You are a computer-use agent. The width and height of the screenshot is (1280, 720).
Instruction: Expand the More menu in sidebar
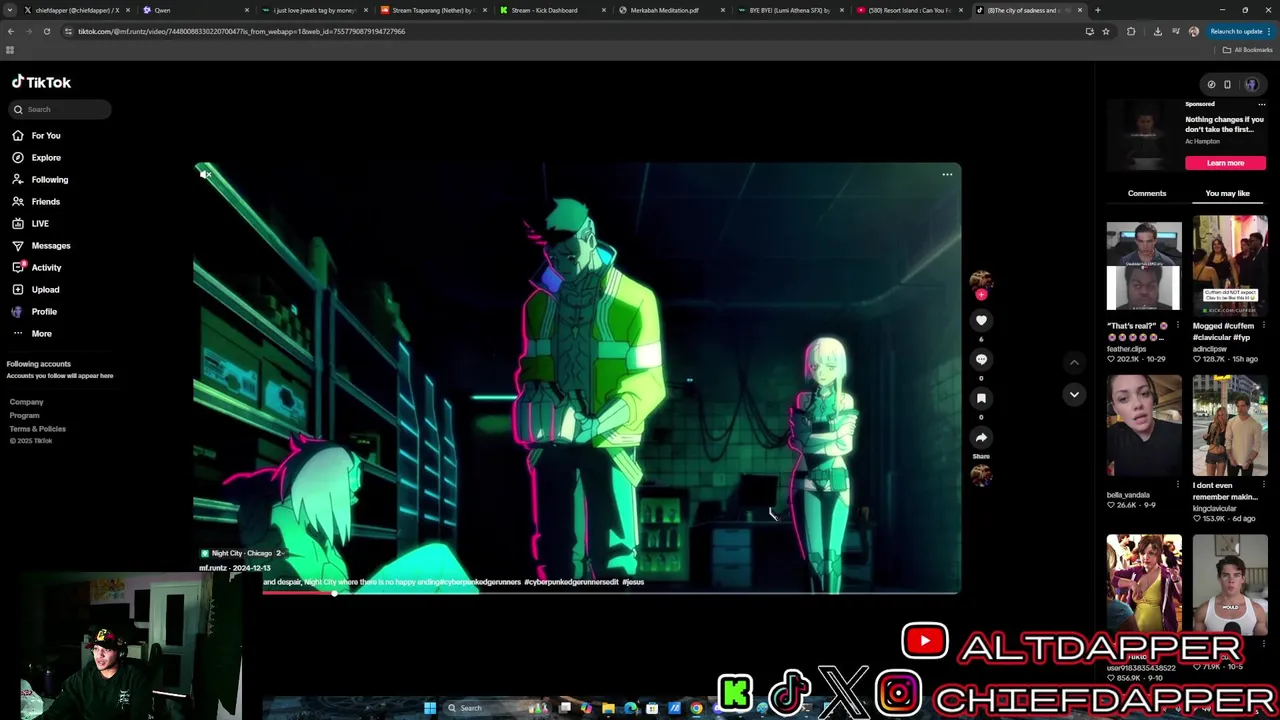41,333
